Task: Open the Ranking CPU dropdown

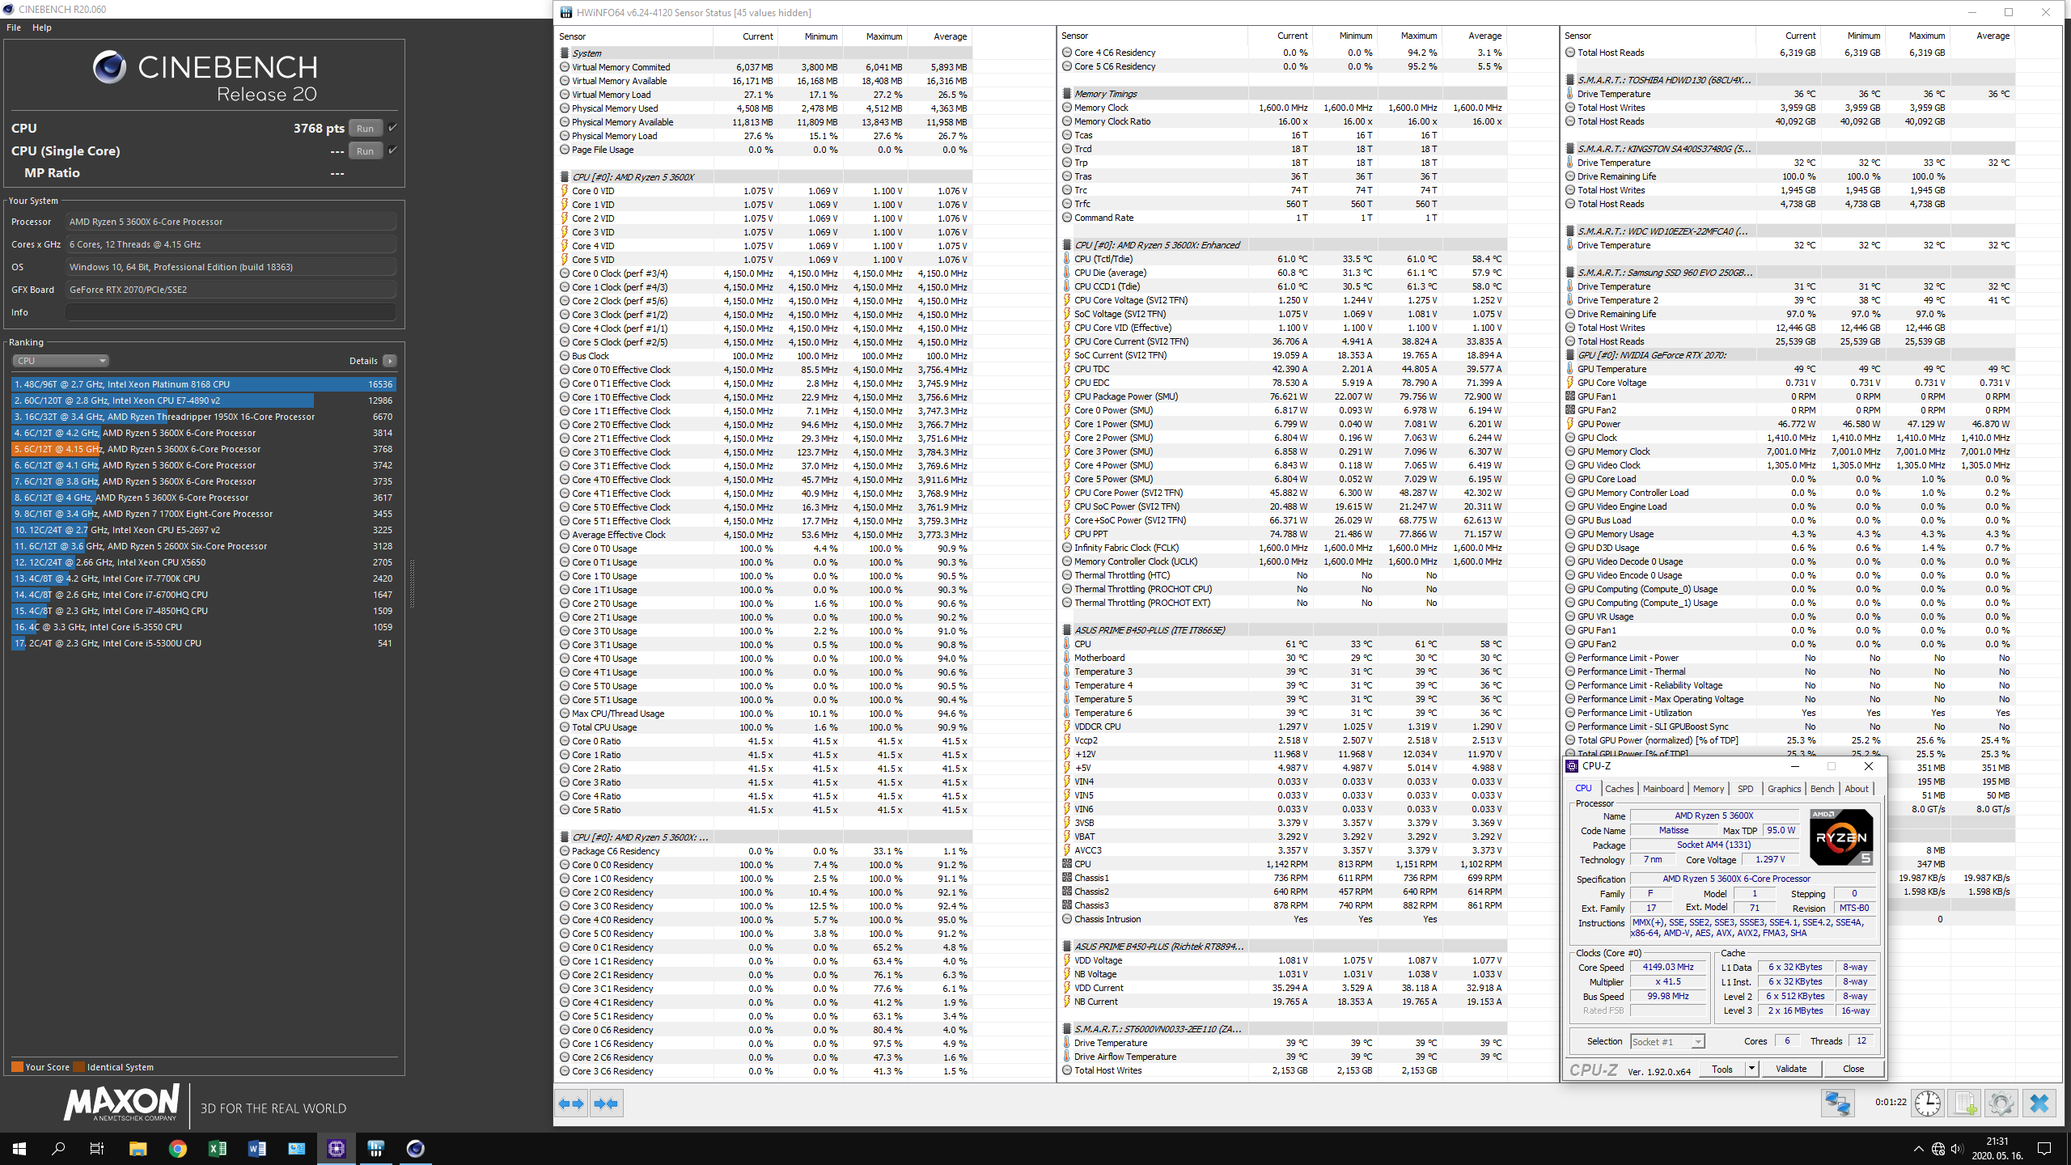Action: pyautogui.click(x=60, y=361)
